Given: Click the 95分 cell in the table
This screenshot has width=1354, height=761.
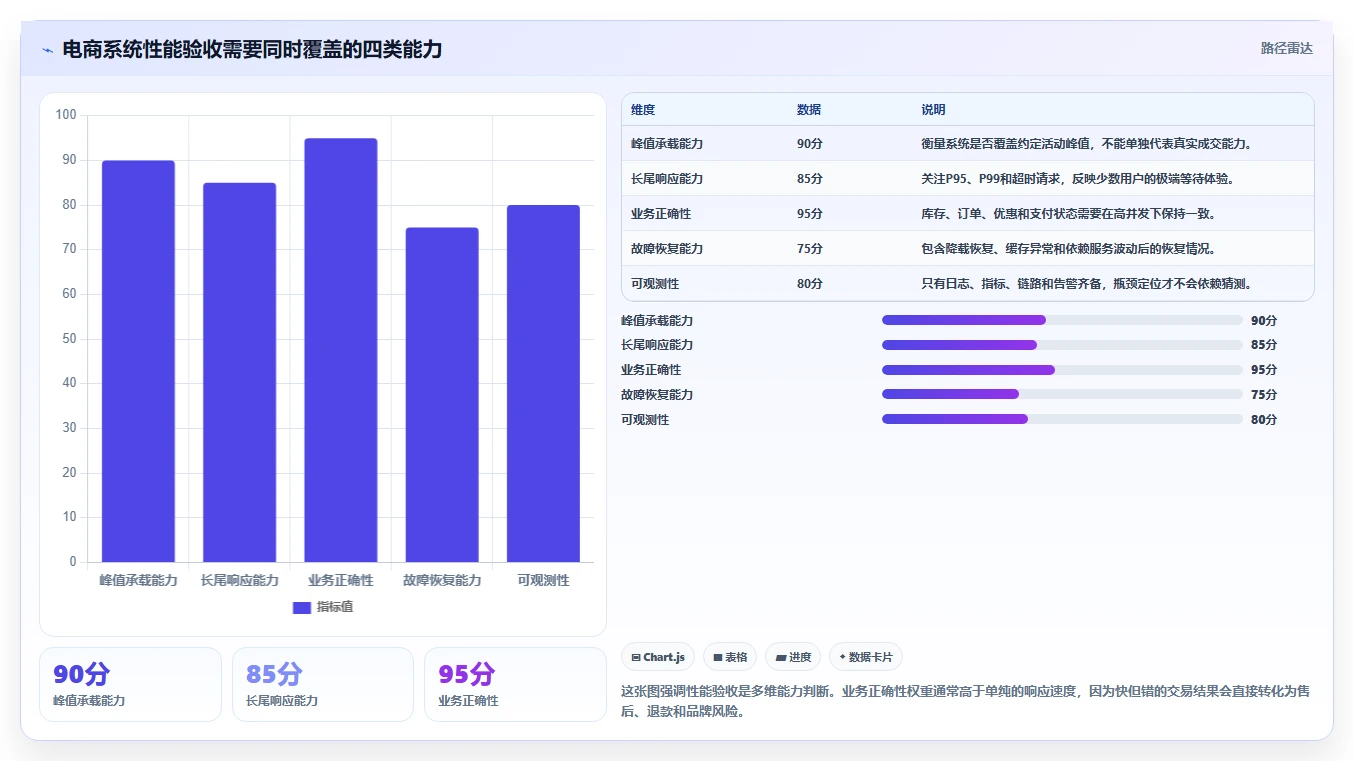Looking at the screenshot, I should coord(810,213).
